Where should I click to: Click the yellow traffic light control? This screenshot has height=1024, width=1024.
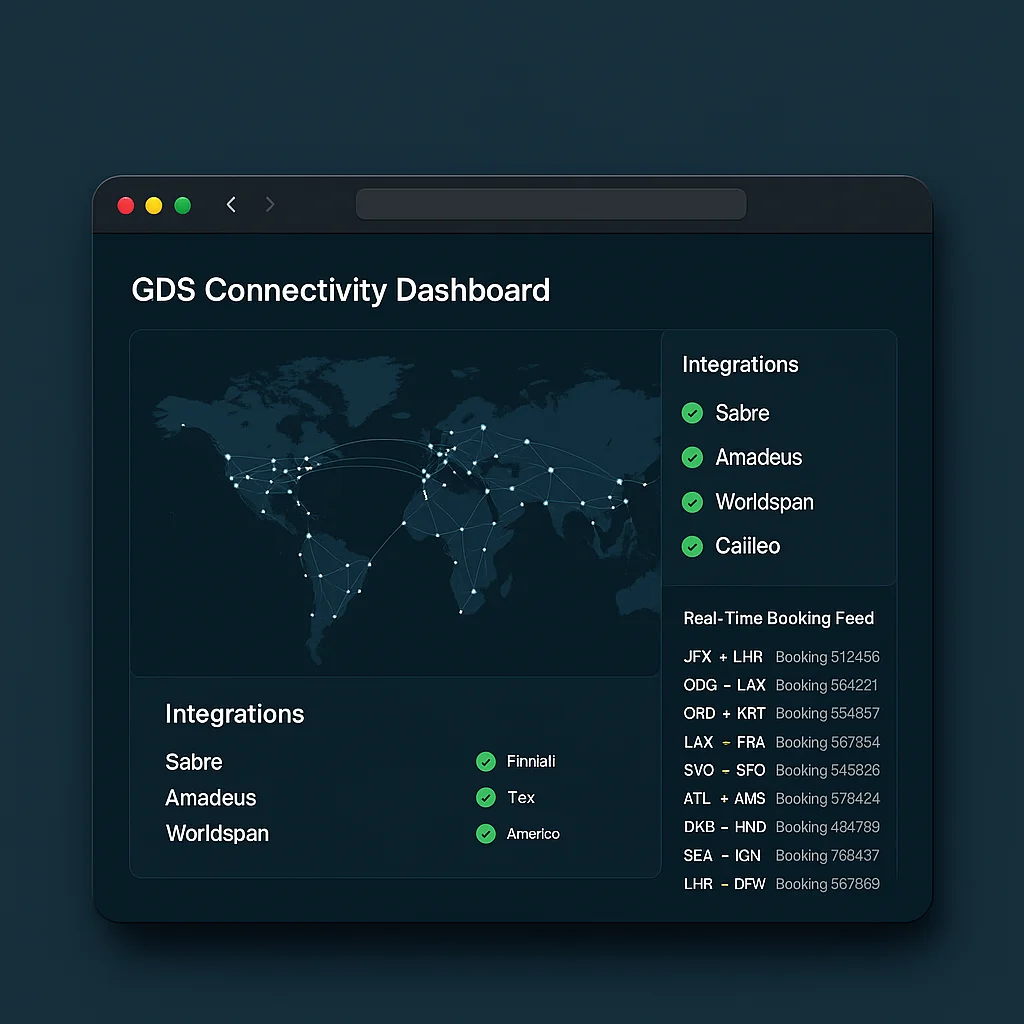[153, 205]
